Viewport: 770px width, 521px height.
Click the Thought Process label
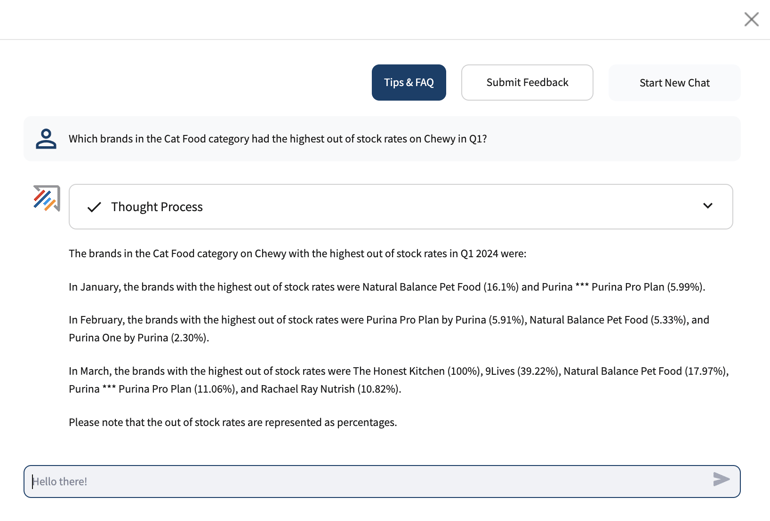click(x=157, y=207)
